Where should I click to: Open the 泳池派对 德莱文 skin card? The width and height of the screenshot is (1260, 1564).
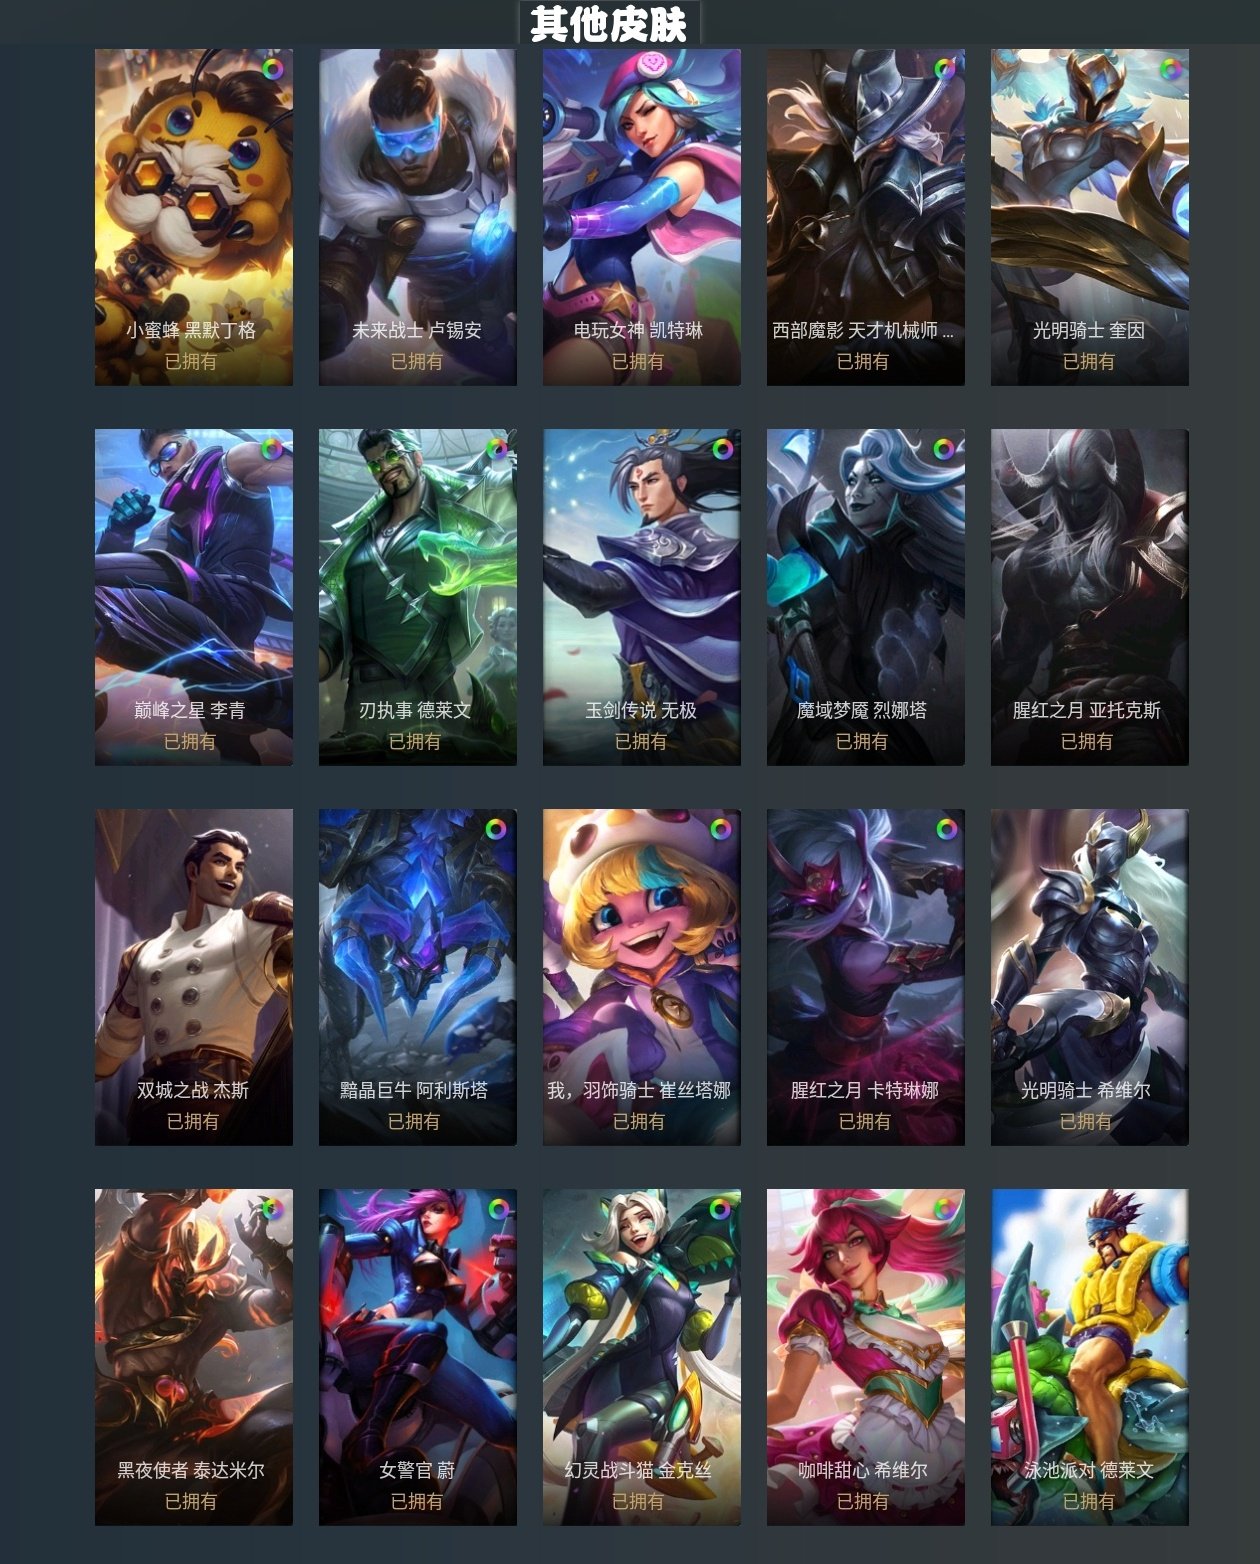tap(1090, 1357)
